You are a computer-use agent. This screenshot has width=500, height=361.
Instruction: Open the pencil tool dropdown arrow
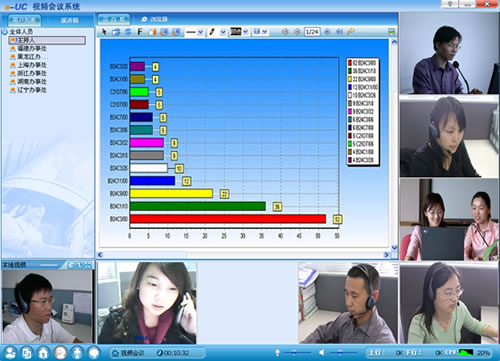point(223,32)
